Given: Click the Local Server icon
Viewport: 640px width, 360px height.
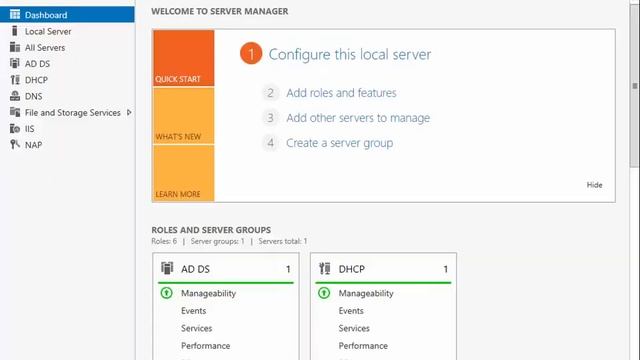Looking at the screenshot, I should (x=15, y=31).
